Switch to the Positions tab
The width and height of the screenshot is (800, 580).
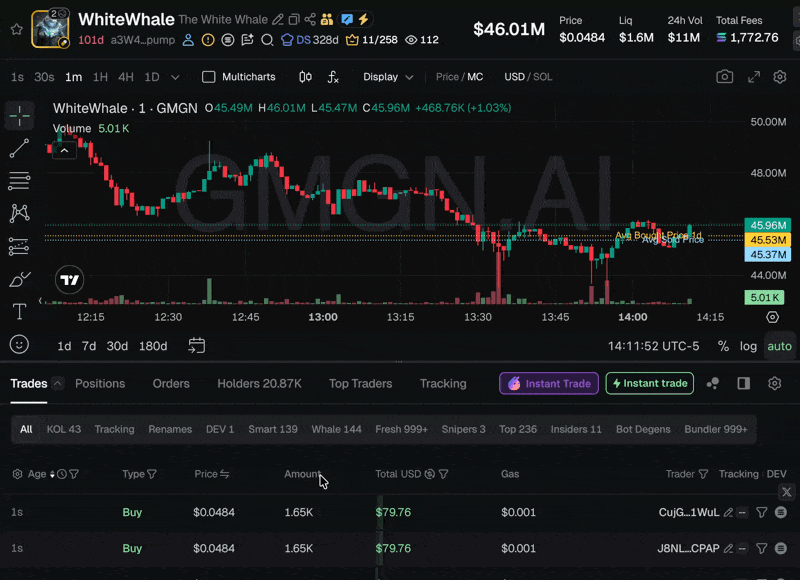(100, 384)
